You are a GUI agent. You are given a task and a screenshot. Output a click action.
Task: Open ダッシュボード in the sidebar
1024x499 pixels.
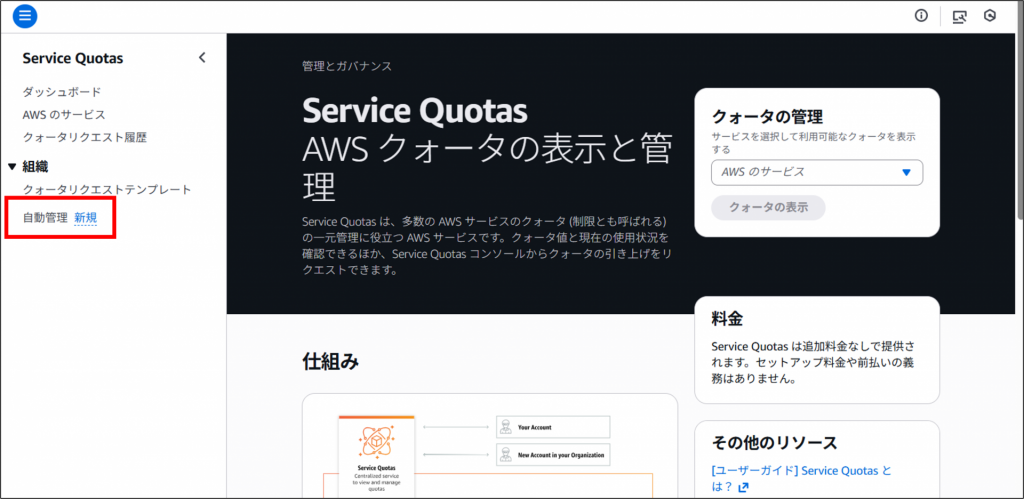[62, 92]
